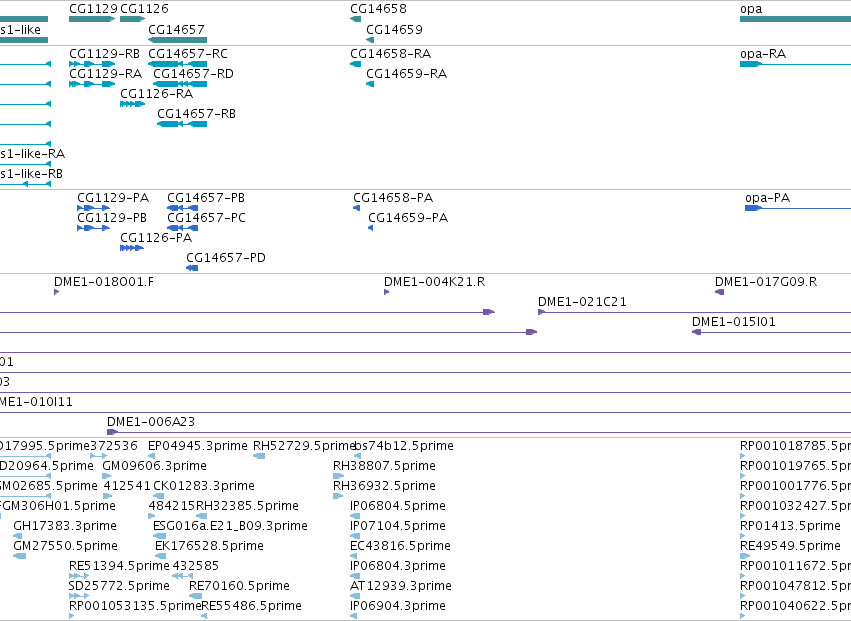Select protein label CG14658-PA
The image size is (851, 621).
click(x=393, y=198)
